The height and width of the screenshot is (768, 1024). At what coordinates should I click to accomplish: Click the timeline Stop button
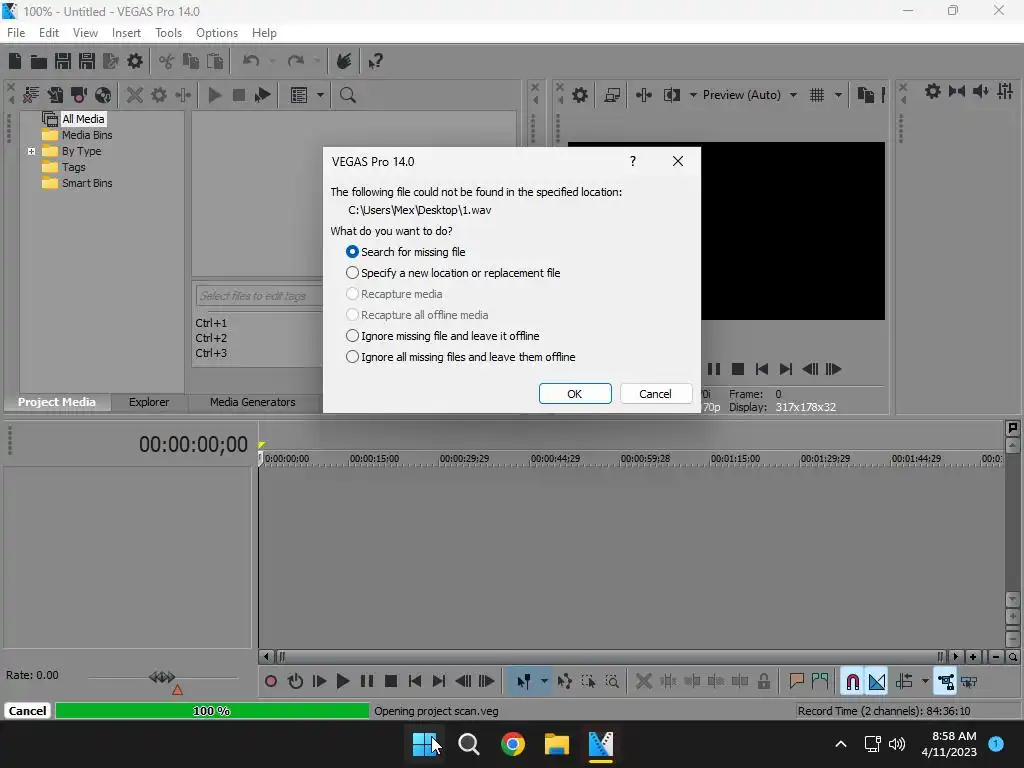pyautogui.click(x=391, y=682)
